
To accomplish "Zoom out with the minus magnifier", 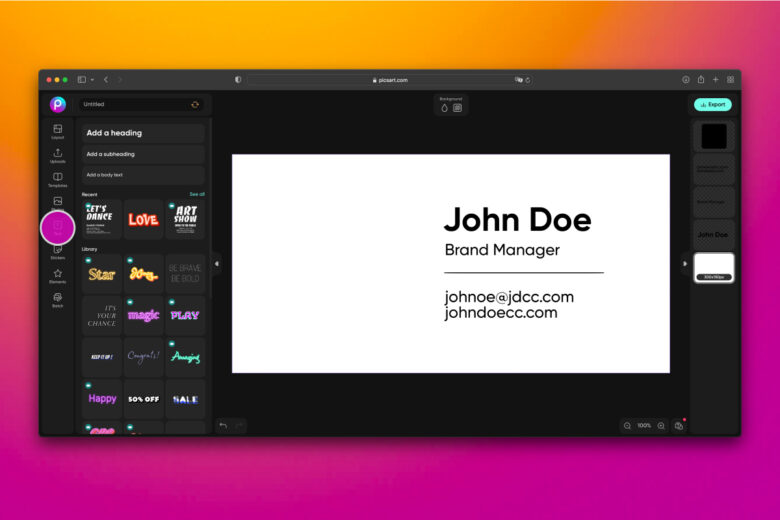I will coord(627,425).
